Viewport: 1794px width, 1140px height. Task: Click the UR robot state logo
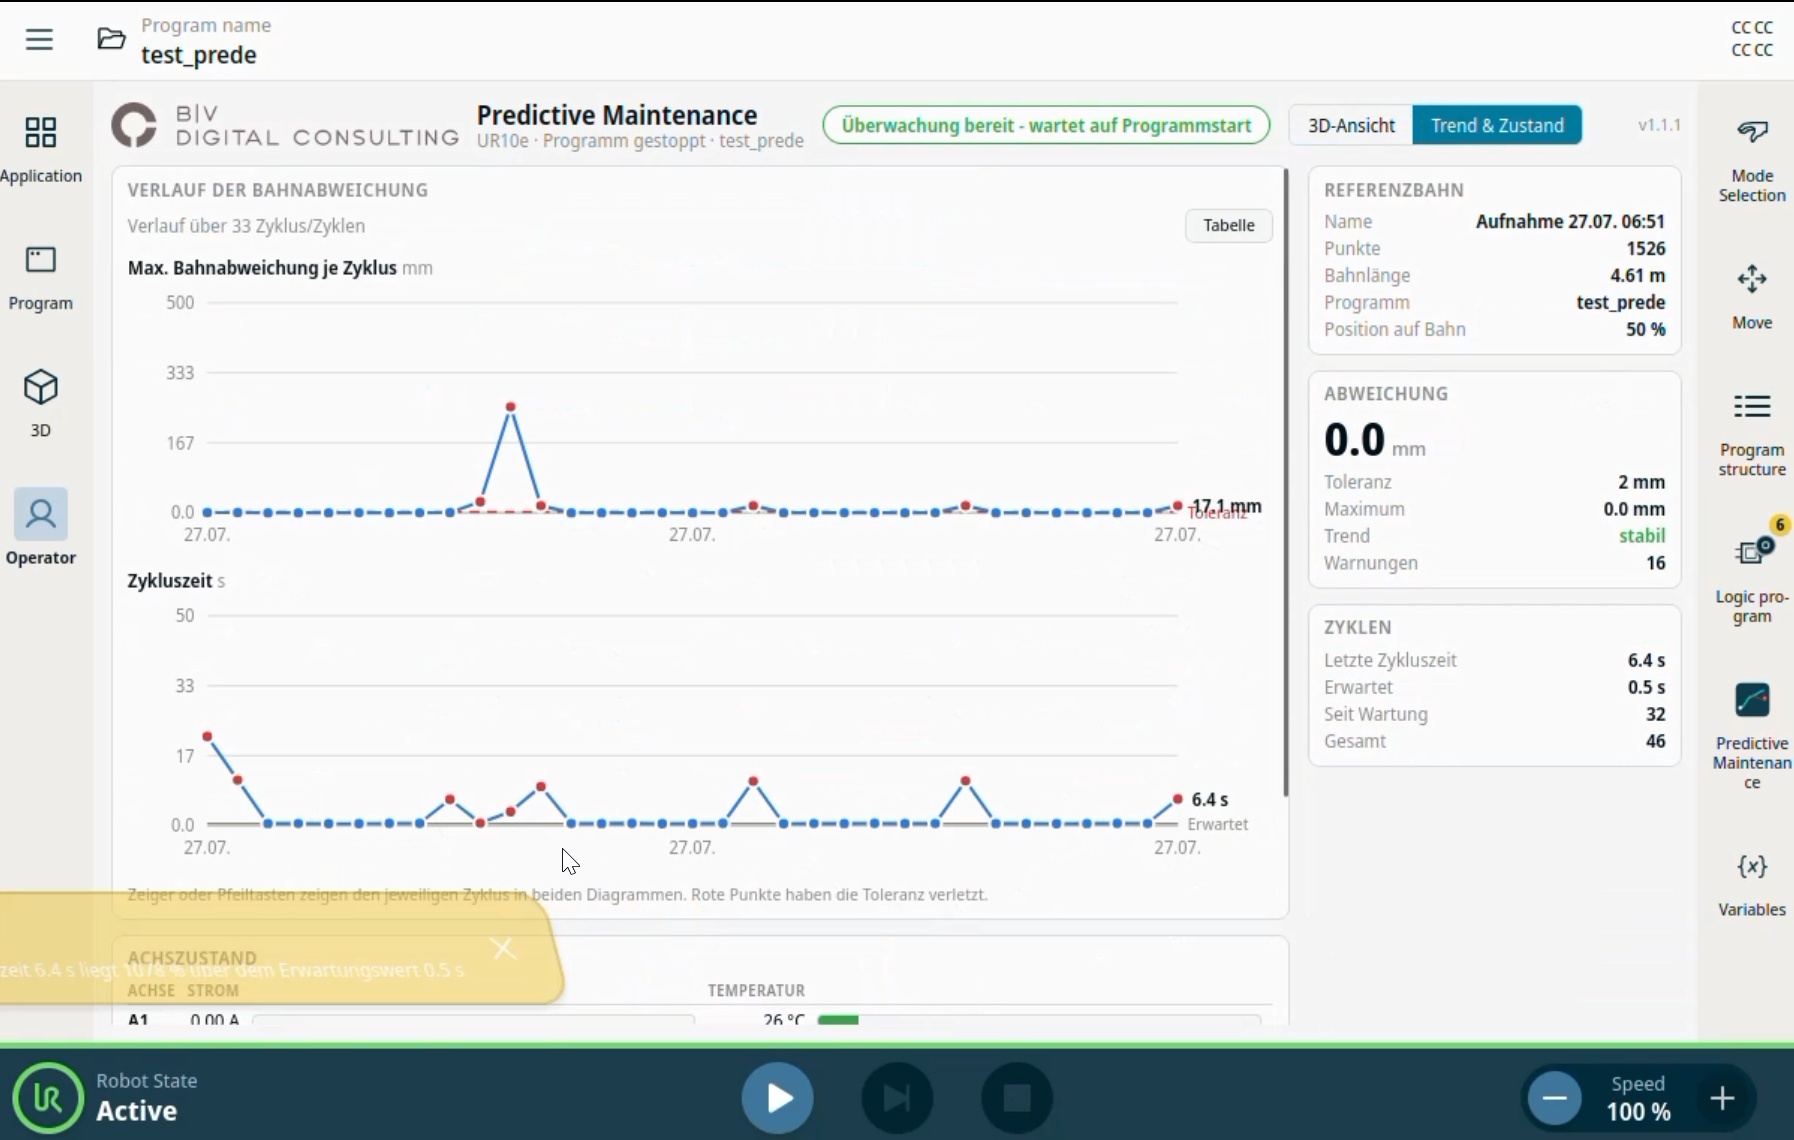(x=48, y=1097)
